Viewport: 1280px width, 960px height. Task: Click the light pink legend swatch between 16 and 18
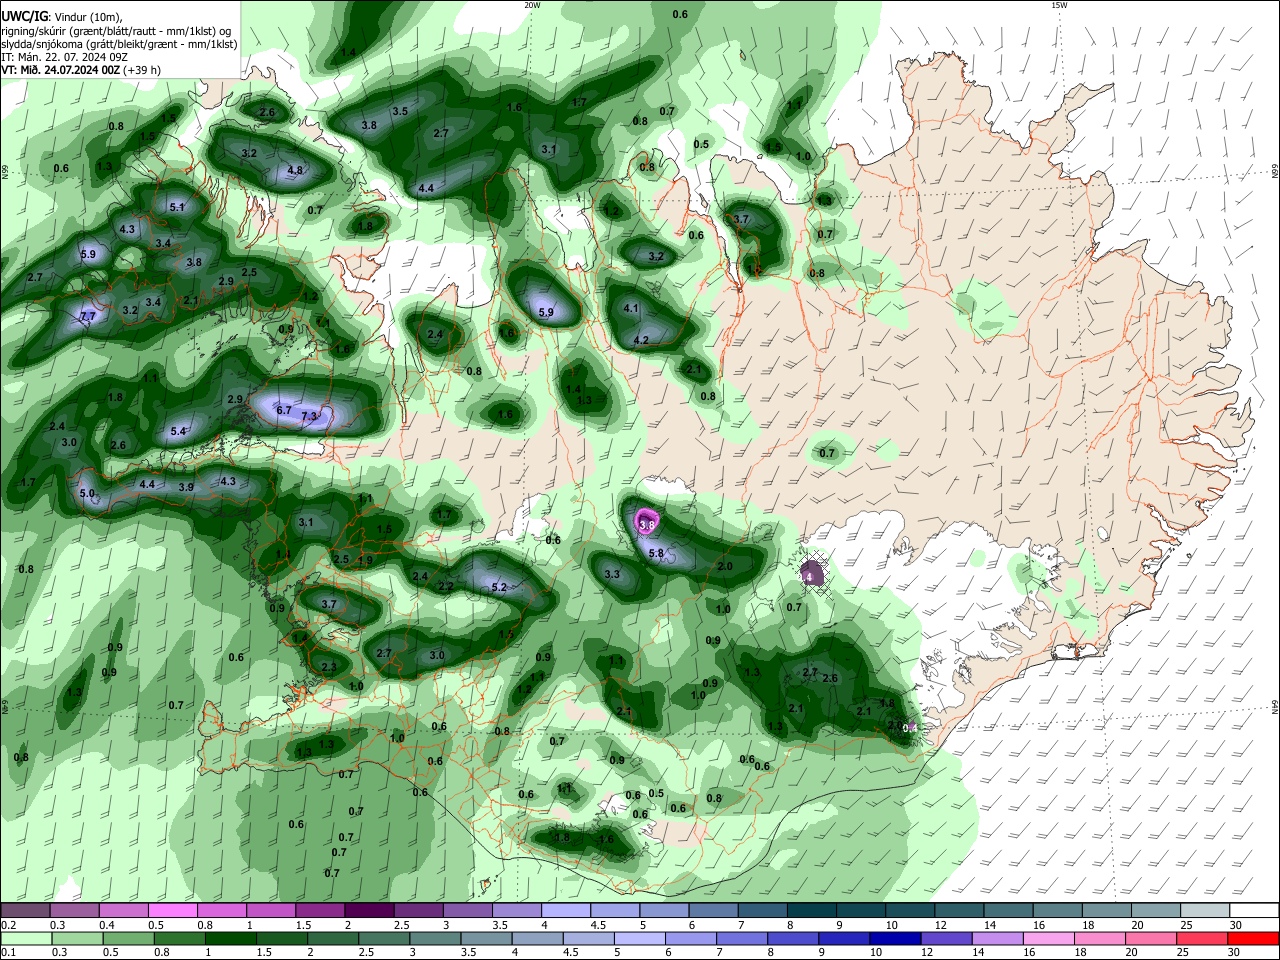1049,939
